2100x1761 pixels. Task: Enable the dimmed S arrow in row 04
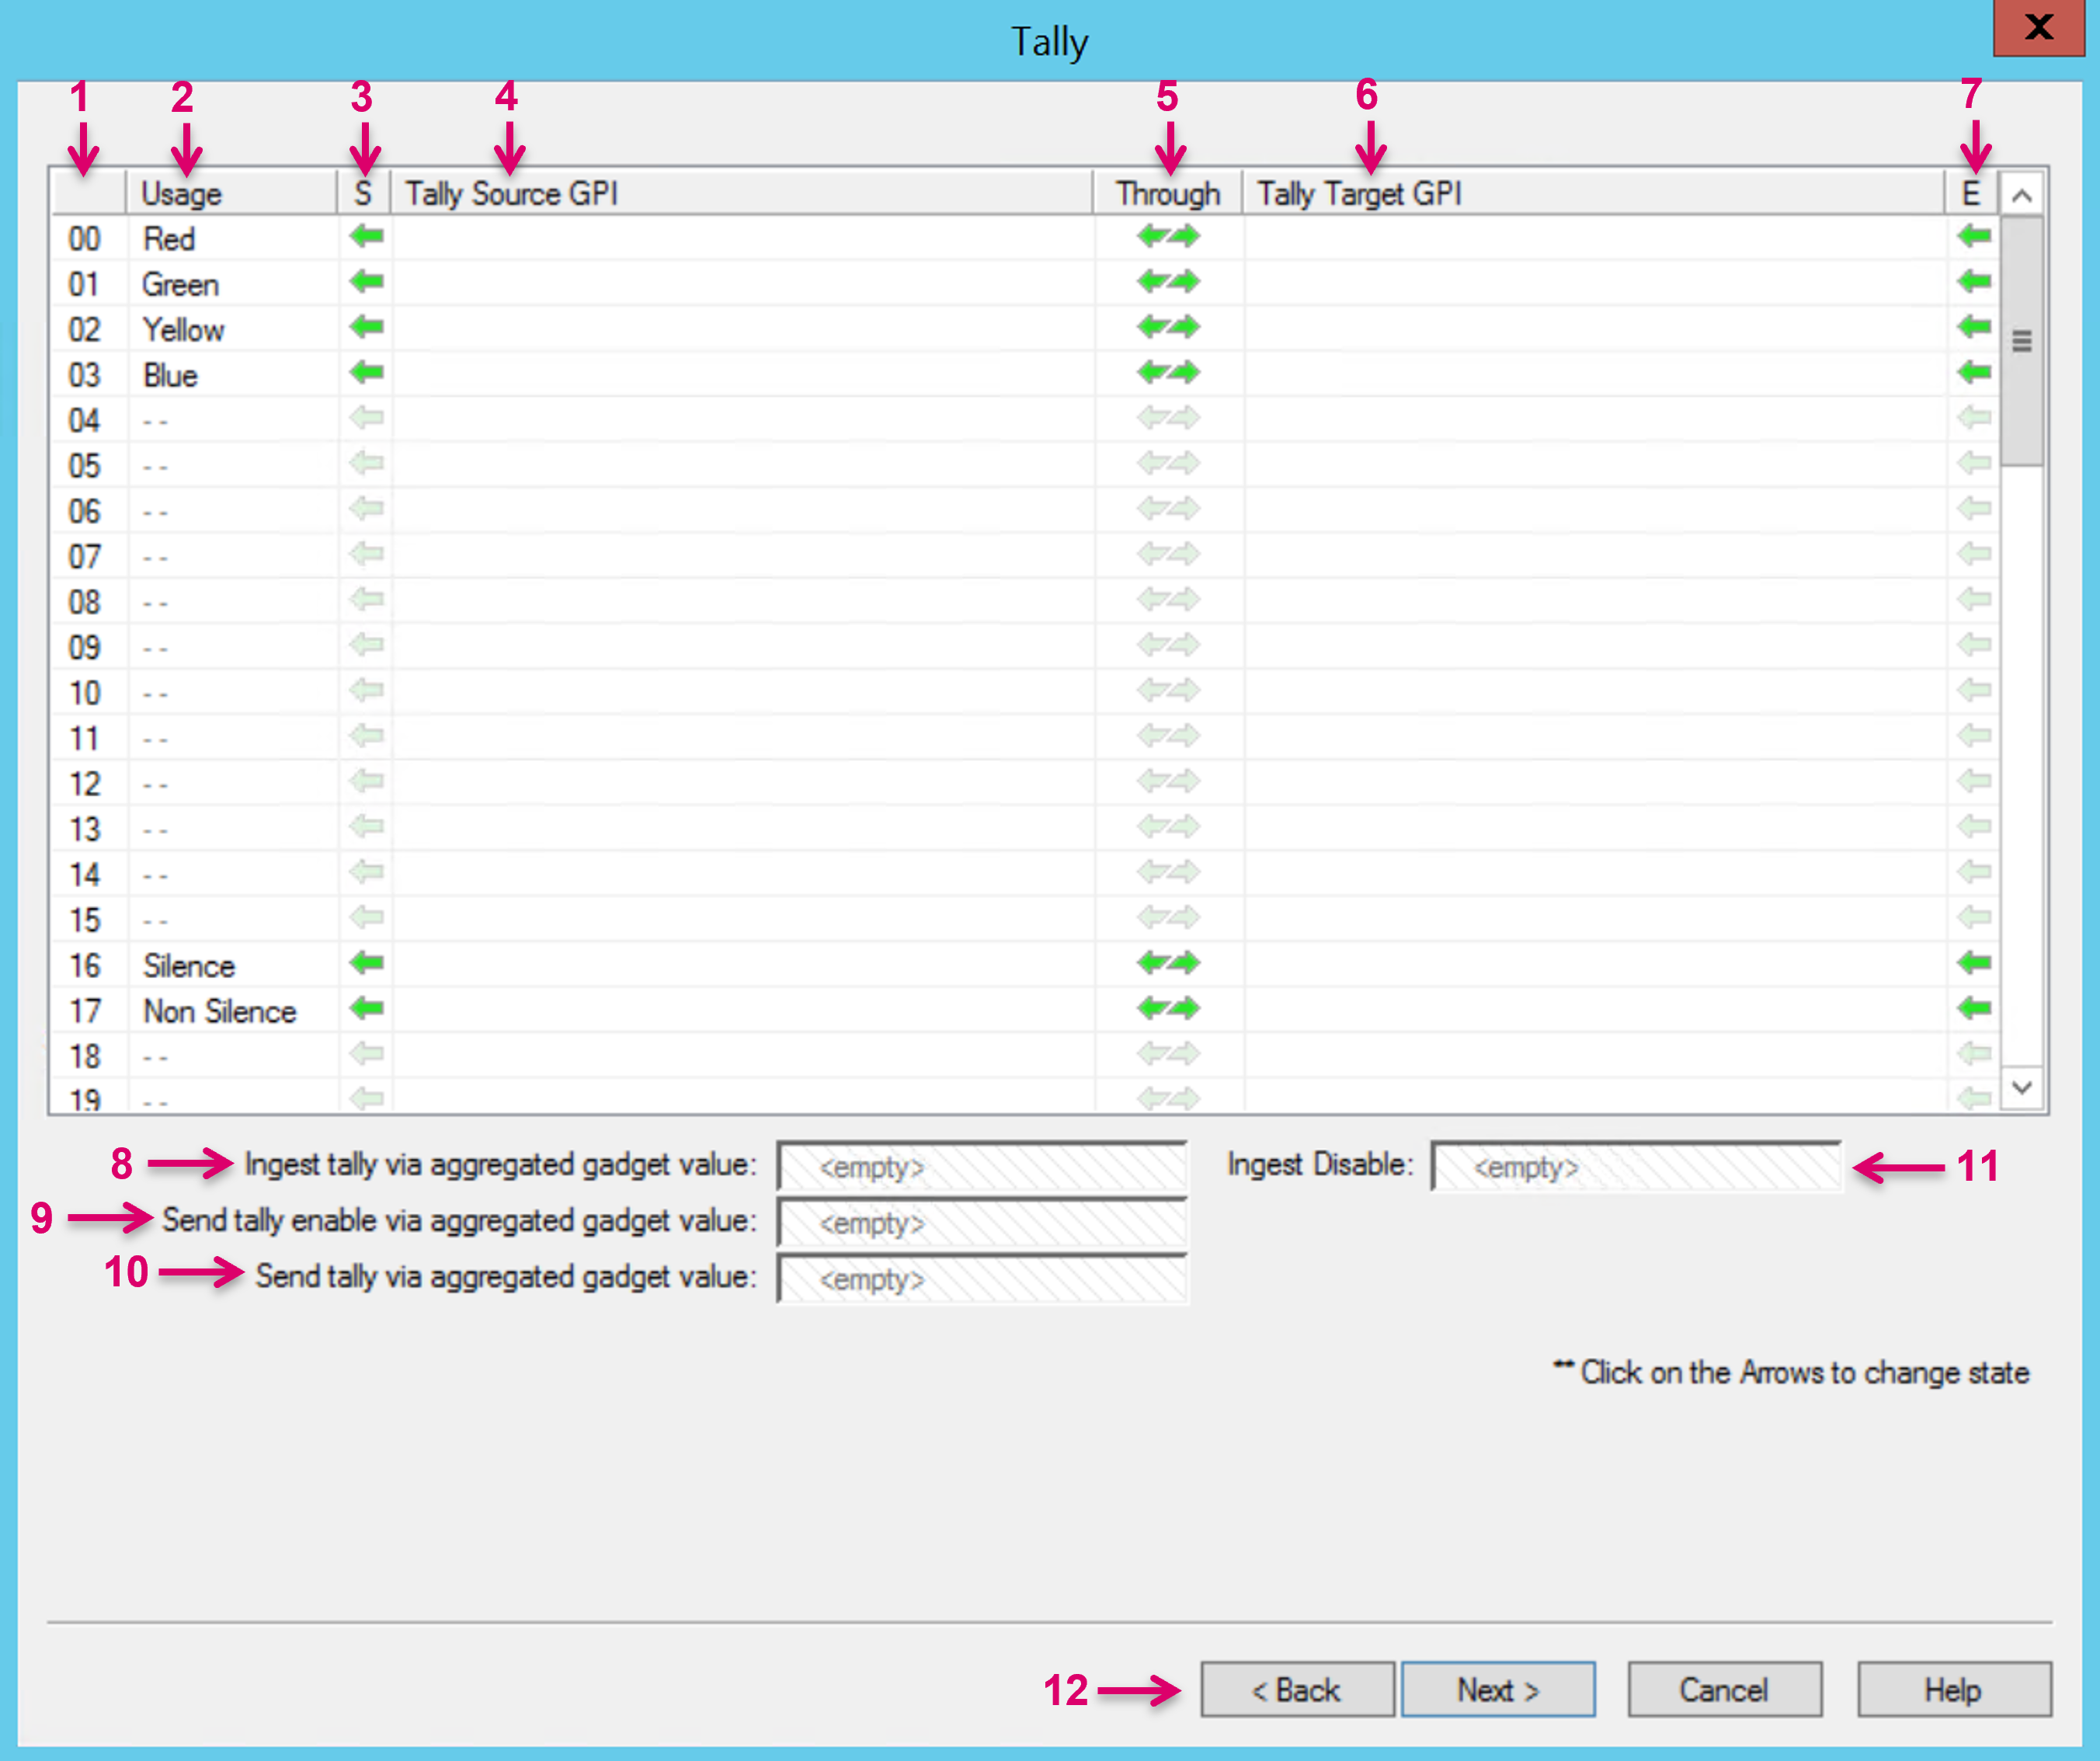(367, 418)
